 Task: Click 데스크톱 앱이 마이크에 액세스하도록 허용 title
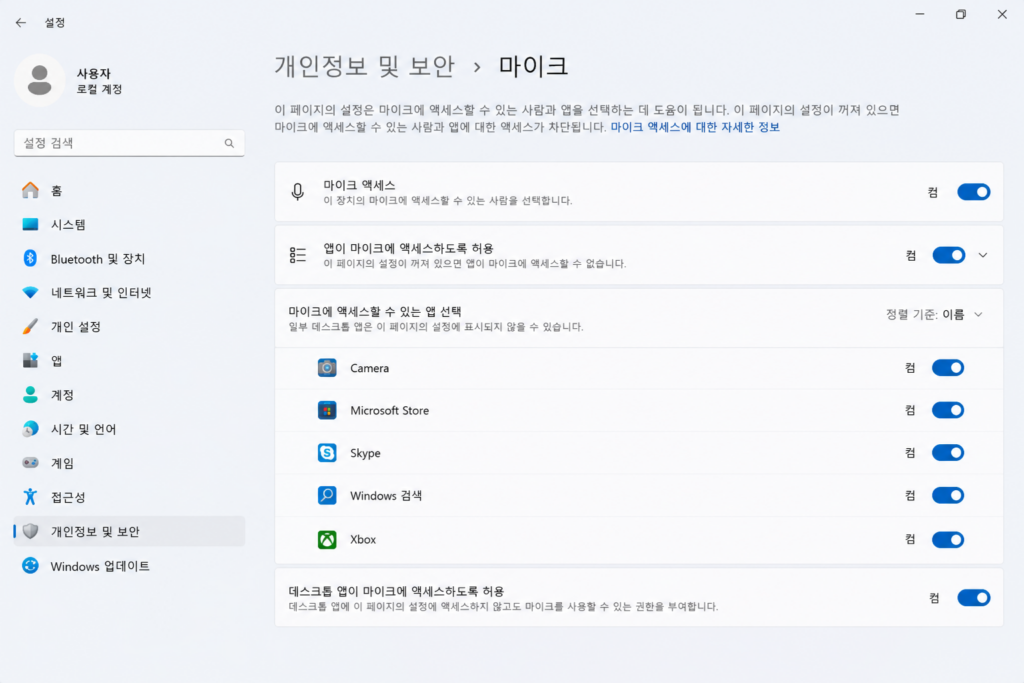396,591
